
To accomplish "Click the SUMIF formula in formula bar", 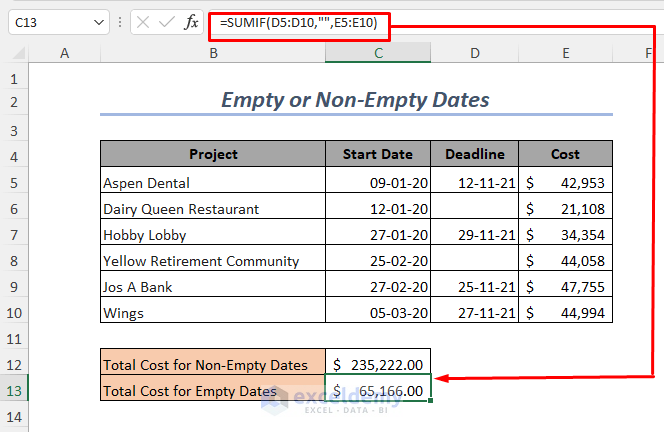I will [x=299, y=22].
